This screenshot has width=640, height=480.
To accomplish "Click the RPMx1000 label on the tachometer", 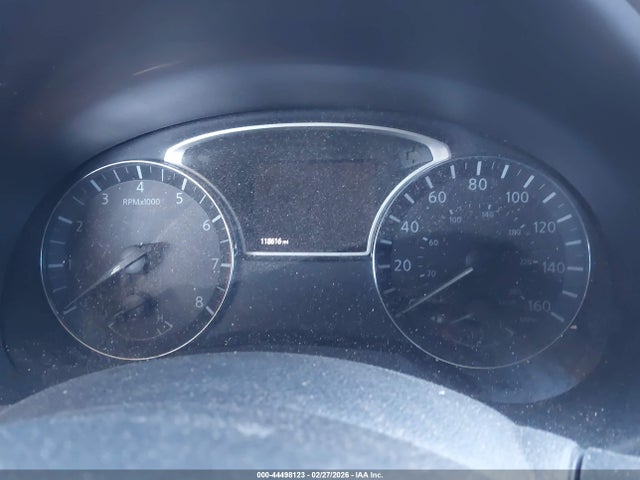I will [141, 202].
